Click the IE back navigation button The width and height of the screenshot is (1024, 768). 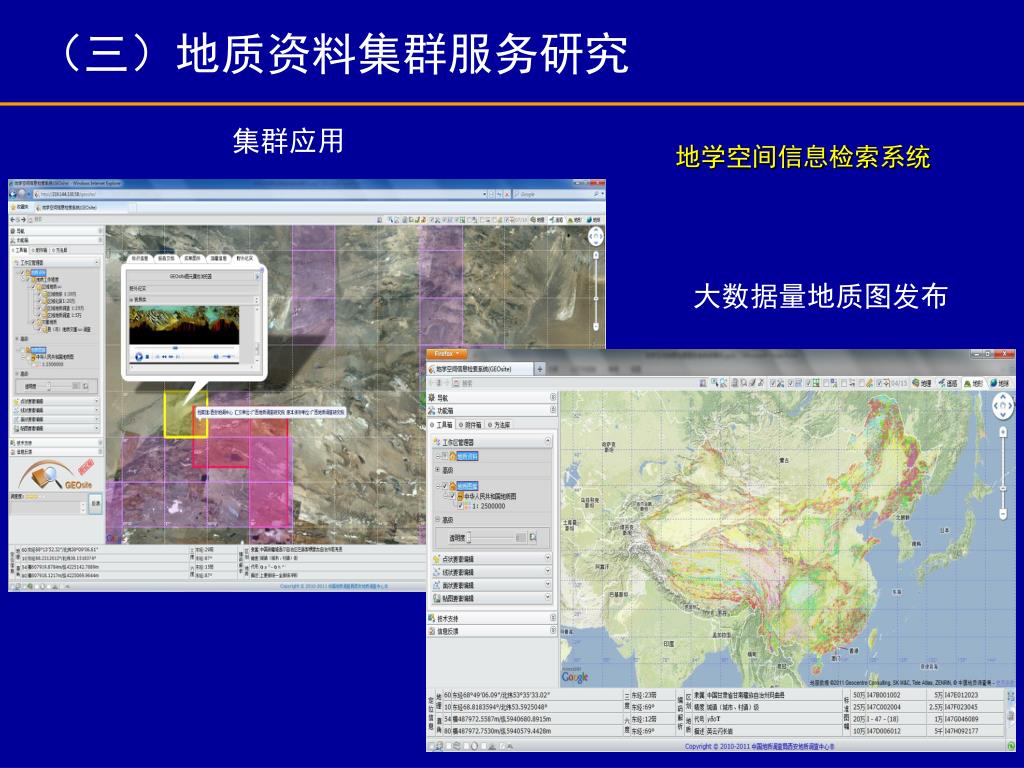click(x=14, y=194)
